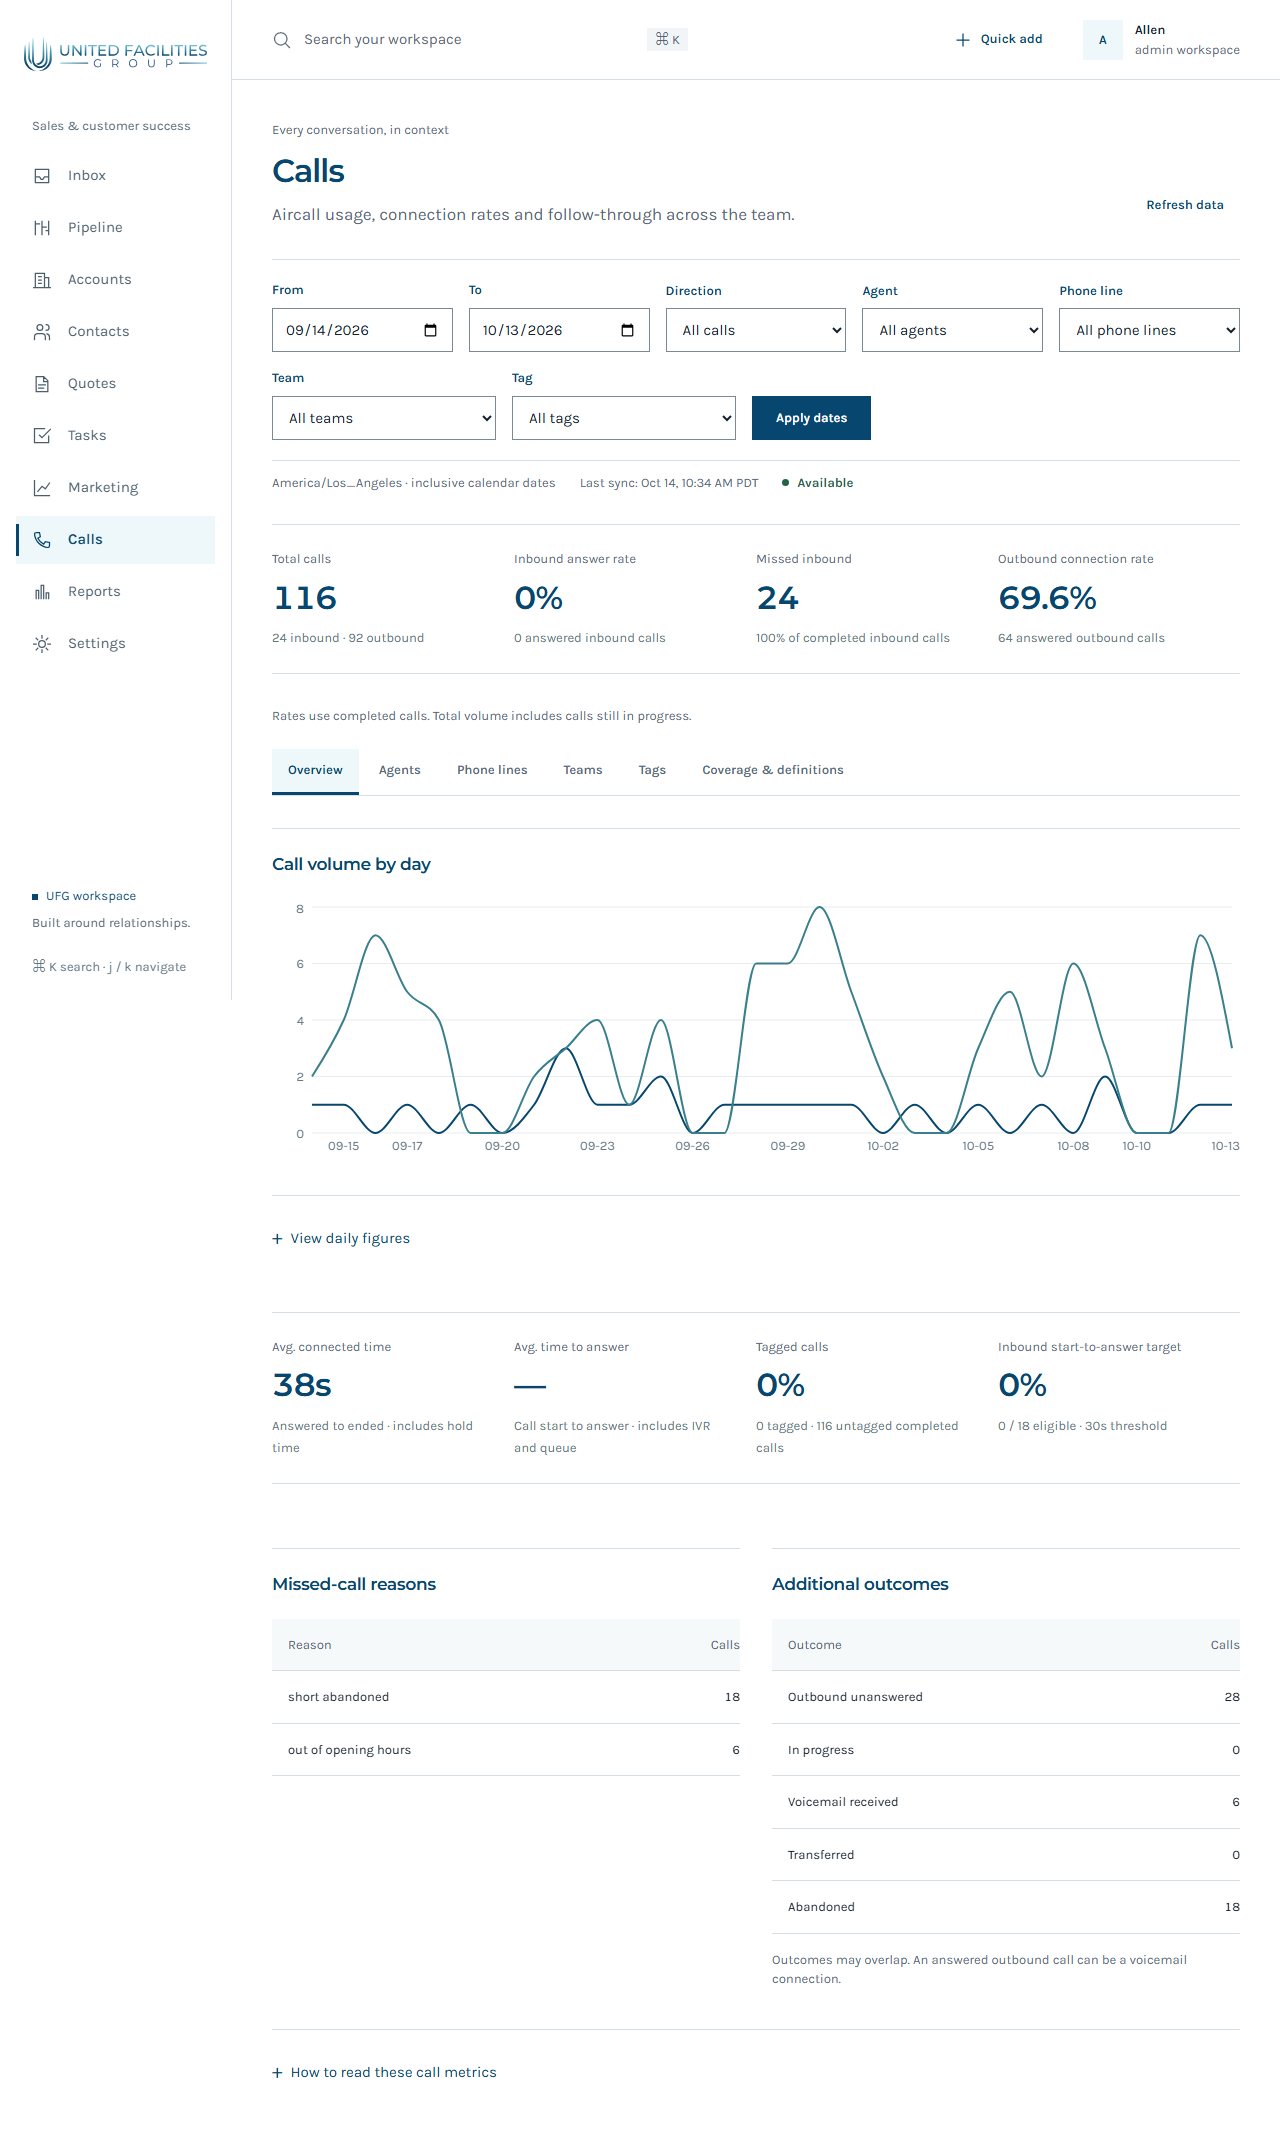This screenshot has width=1280, height=2154.
Task: Click the search magnifier icon
Action: tap(282, 40)
